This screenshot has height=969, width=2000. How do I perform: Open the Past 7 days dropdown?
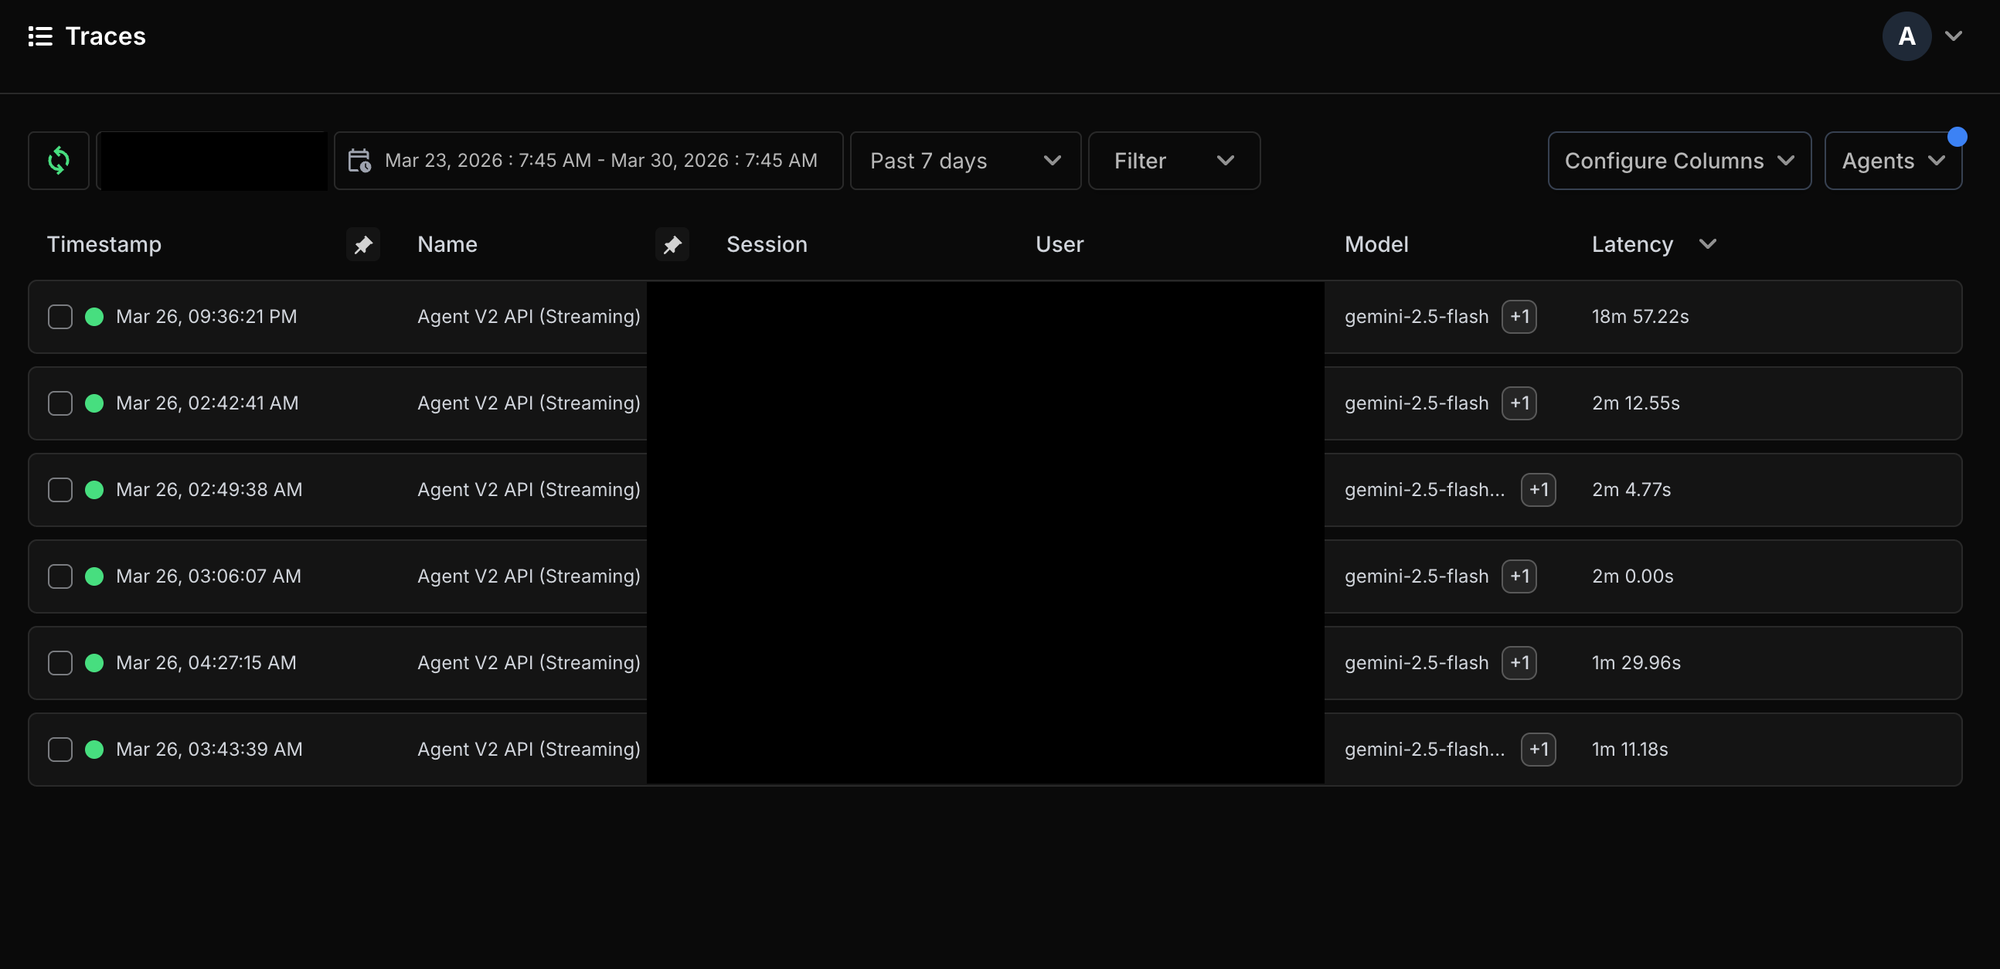(x=965, y=160)
